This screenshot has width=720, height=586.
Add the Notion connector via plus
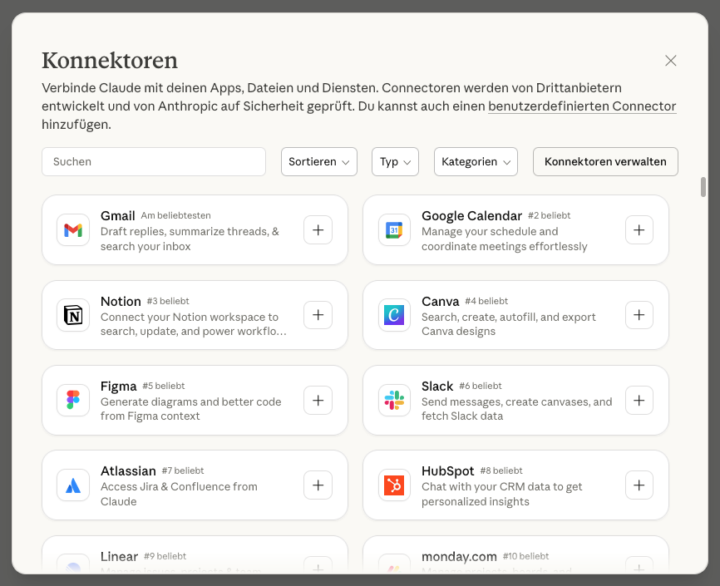tap(318, 315)
